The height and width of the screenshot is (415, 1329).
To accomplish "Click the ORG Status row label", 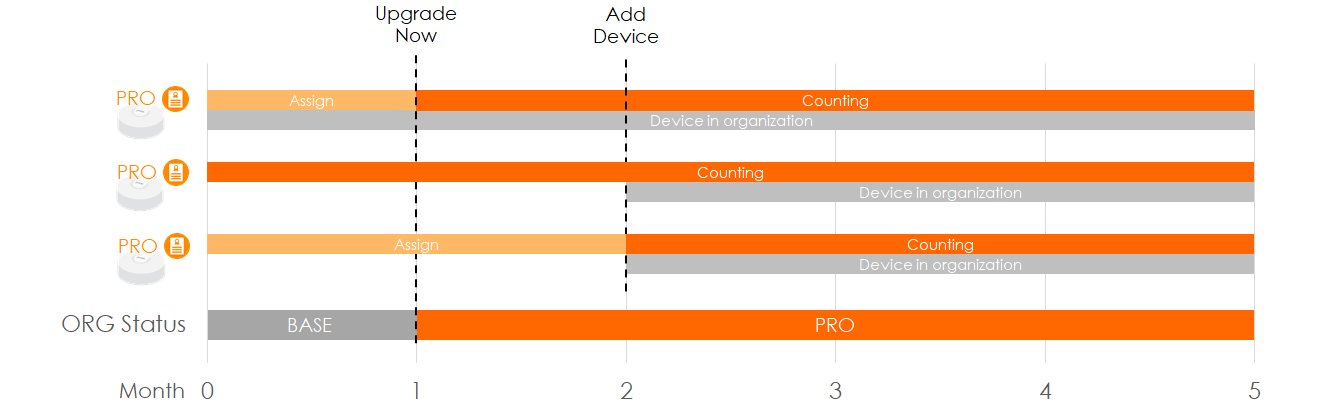I will tap(124, 324).
